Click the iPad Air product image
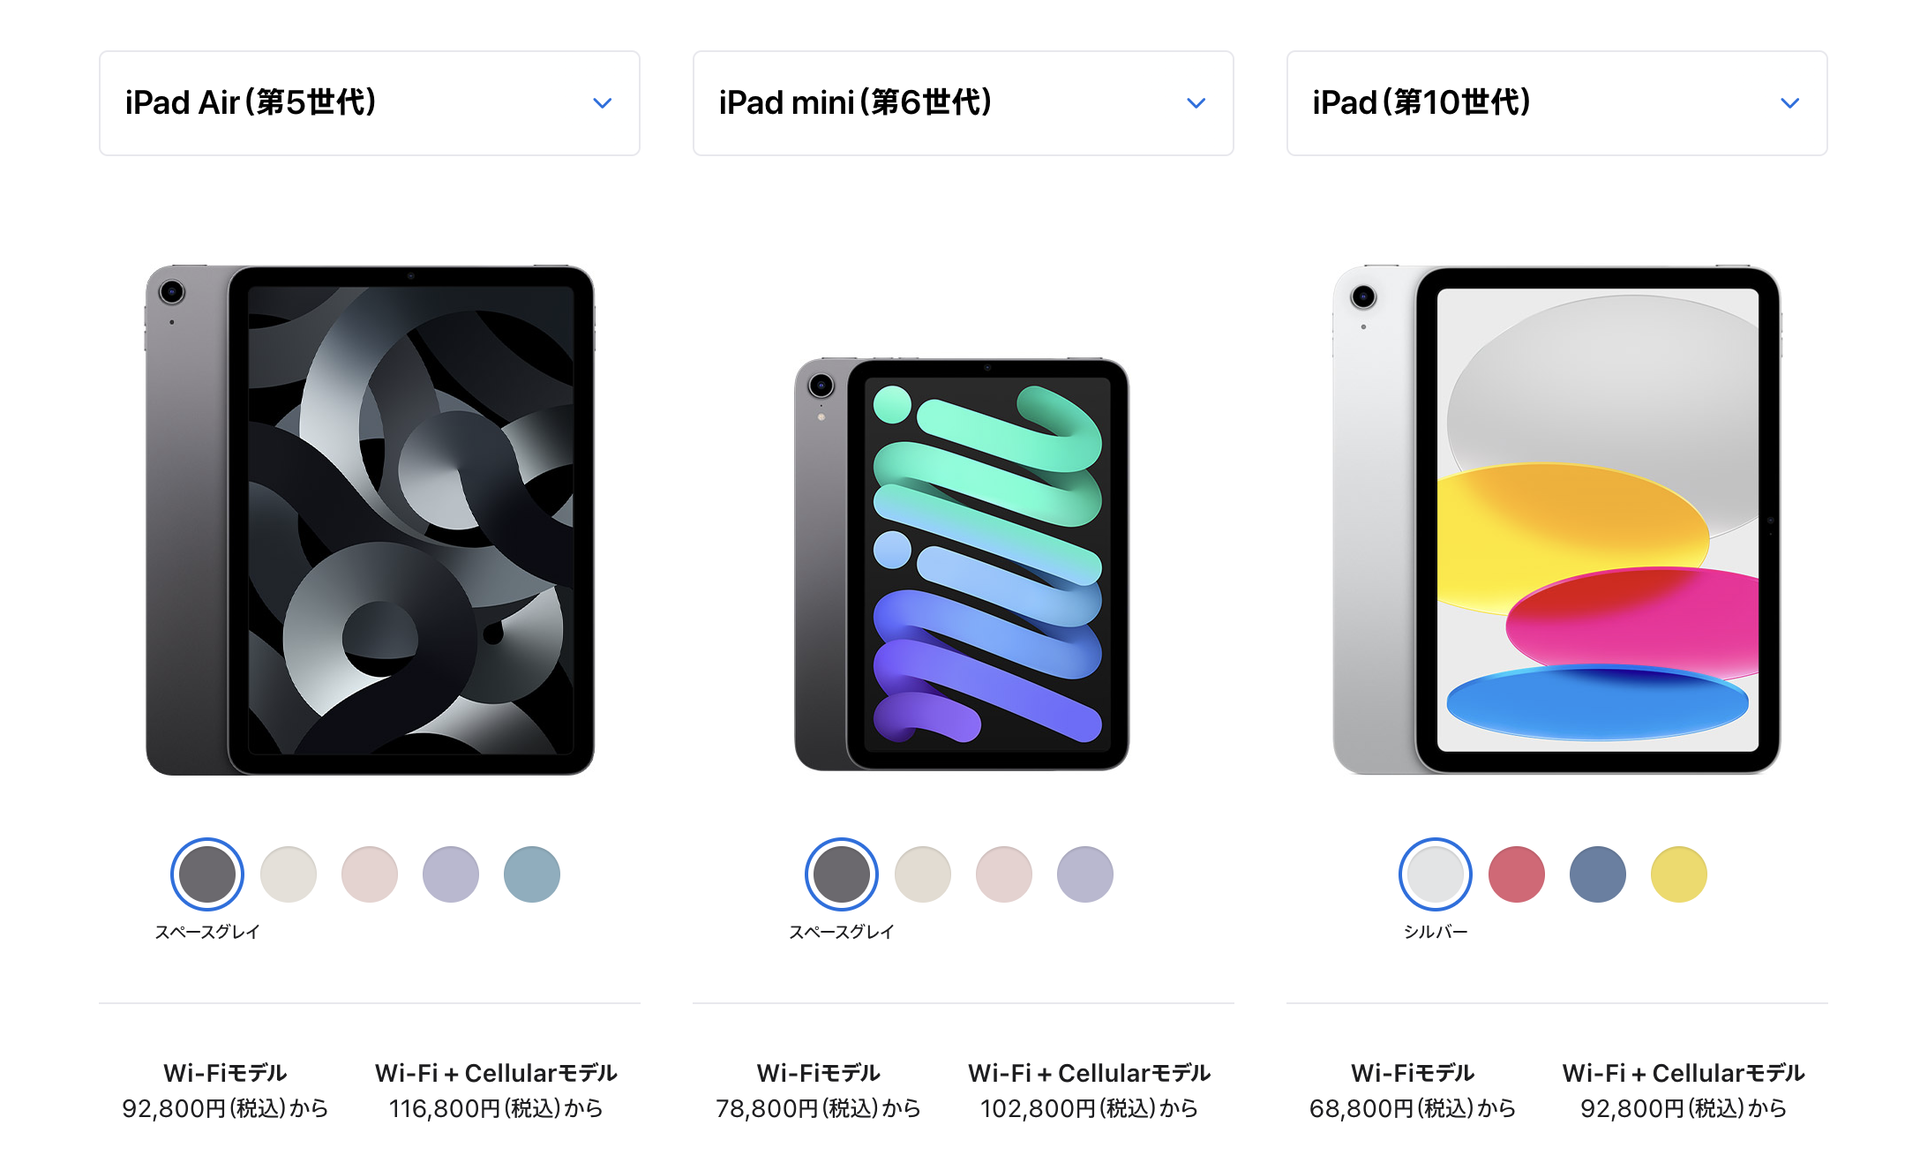Image resolution: width=1920 pixels, height=1170 pixels. (x=370, y=520)
